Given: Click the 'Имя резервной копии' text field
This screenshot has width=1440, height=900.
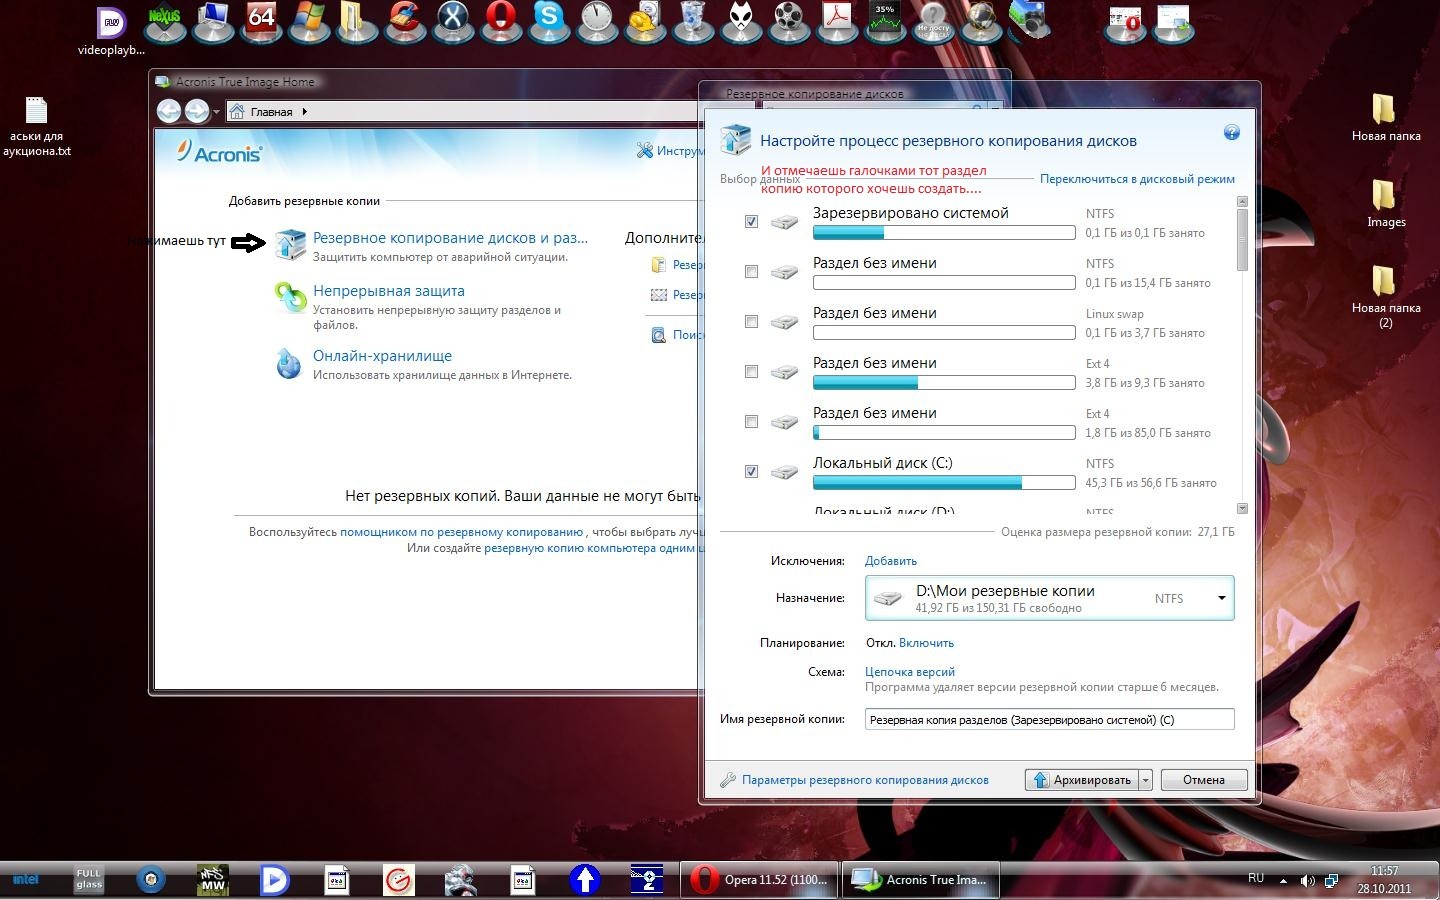Looking at the screenshot, I should (1049, 719).
